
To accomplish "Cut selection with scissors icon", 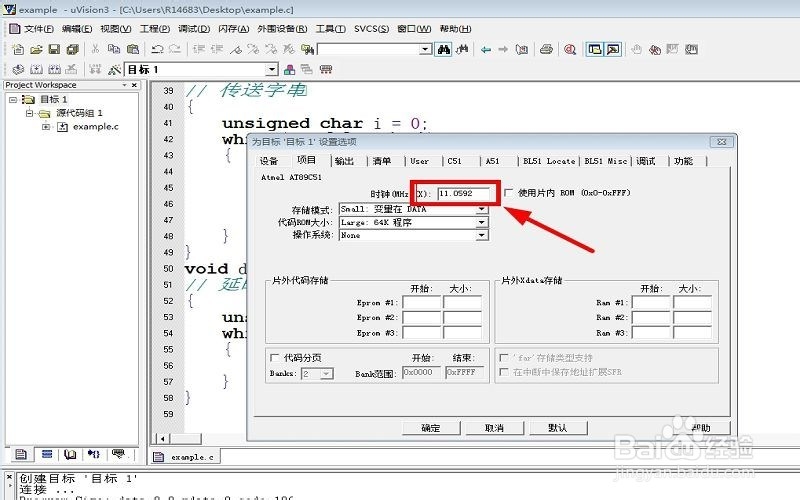I will tap(95, 49).
